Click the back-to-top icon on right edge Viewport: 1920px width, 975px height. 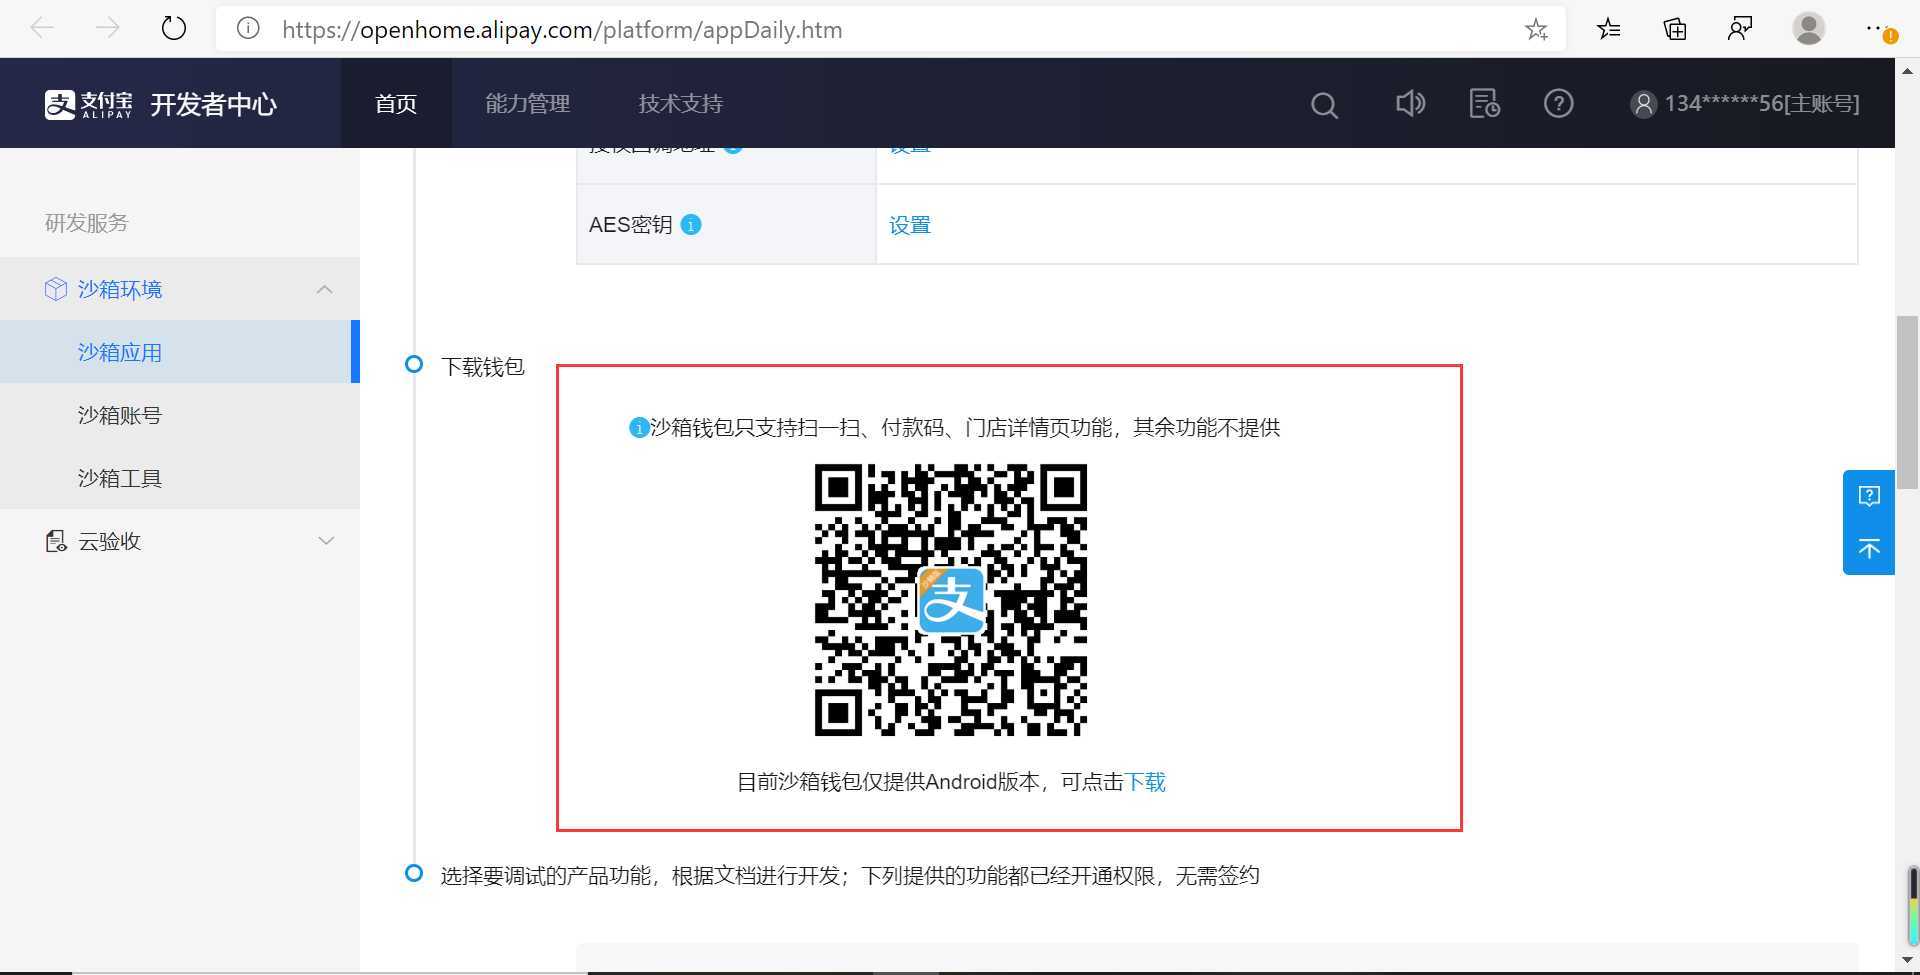1868,548
